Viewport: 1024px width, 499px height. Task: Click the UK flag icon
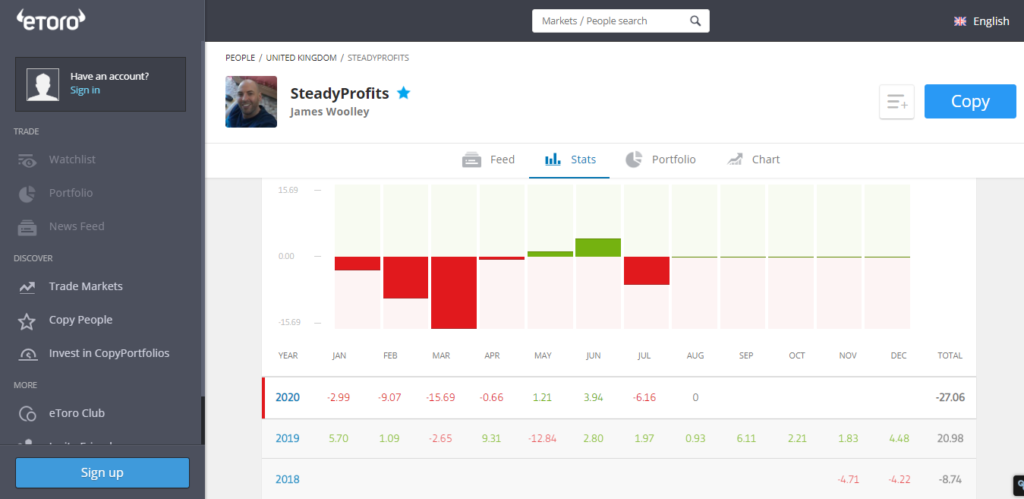pyautogui.click(x=960, y=21)
